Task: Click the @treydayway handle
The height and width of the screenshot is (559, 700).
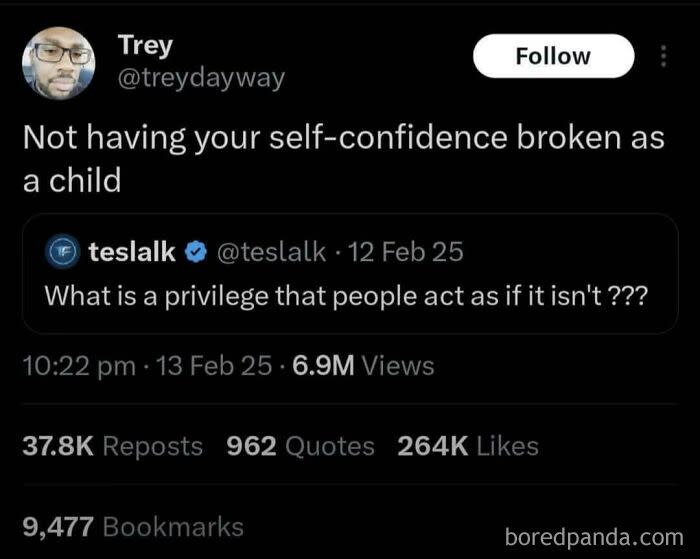Action: point(201,77)
